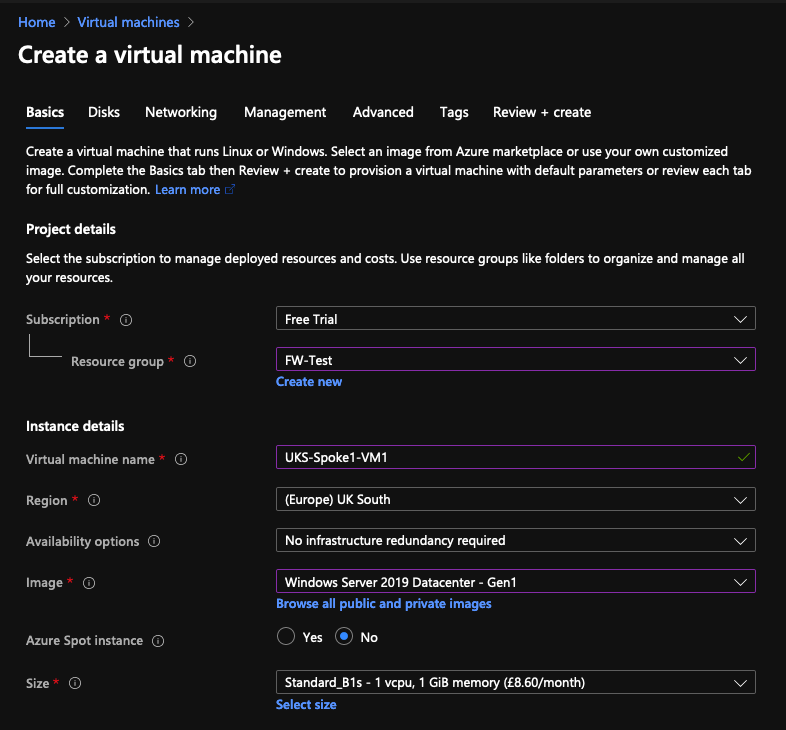Open the Subscription dropdown showing Free Trial
This screenshot has width=786, height=730.
pyautogui.click(x=515, y=318)
